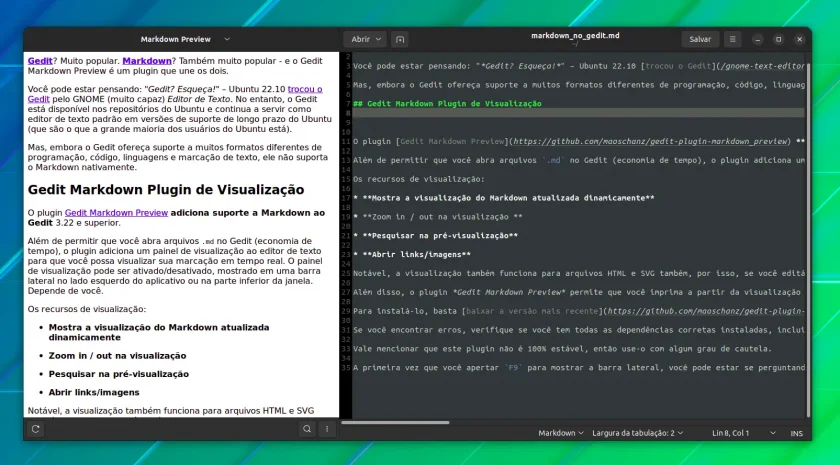Click the markdown_no_gedit.md window title
Screen dimensions: 840x465
click(575, 35)
